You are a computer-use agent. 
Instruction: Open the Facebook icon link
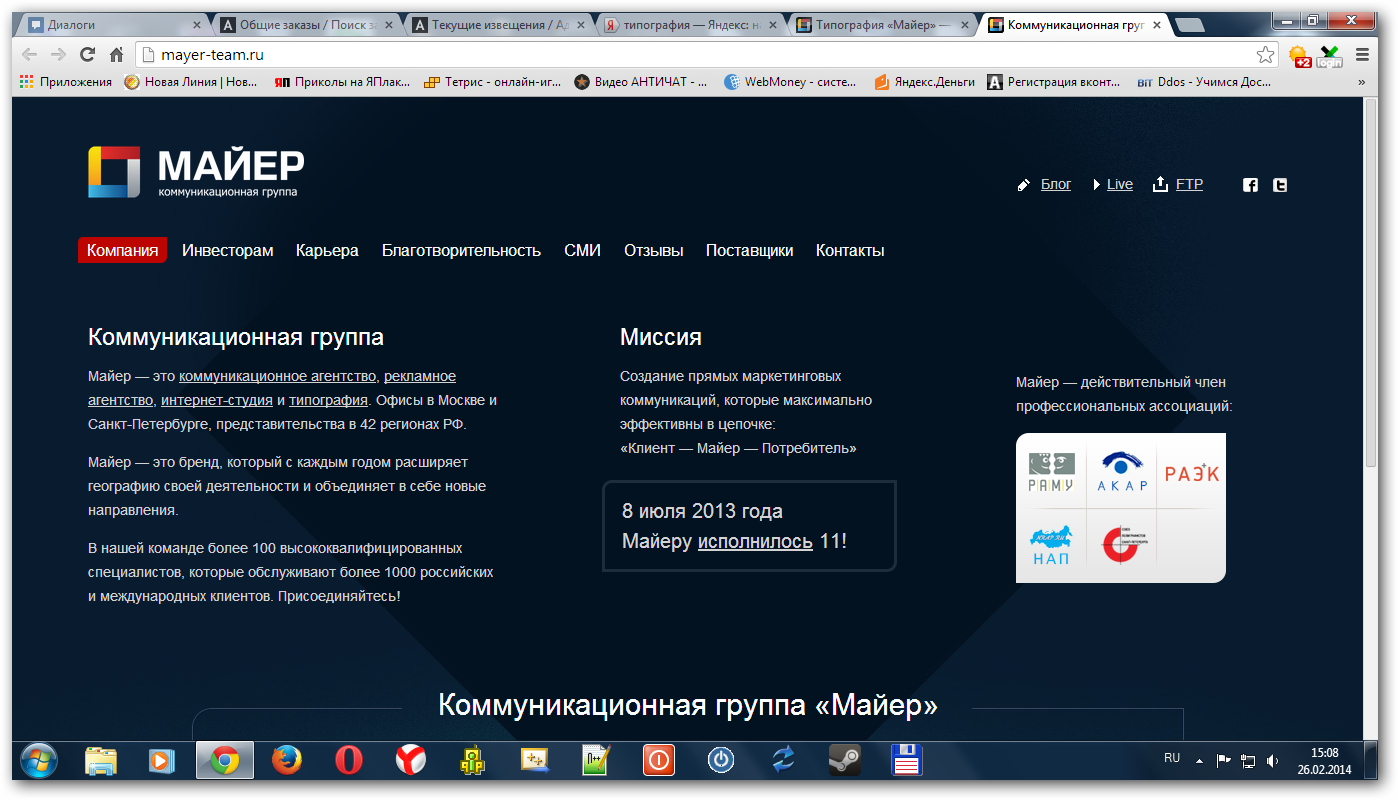click(x=1250, y=184)
